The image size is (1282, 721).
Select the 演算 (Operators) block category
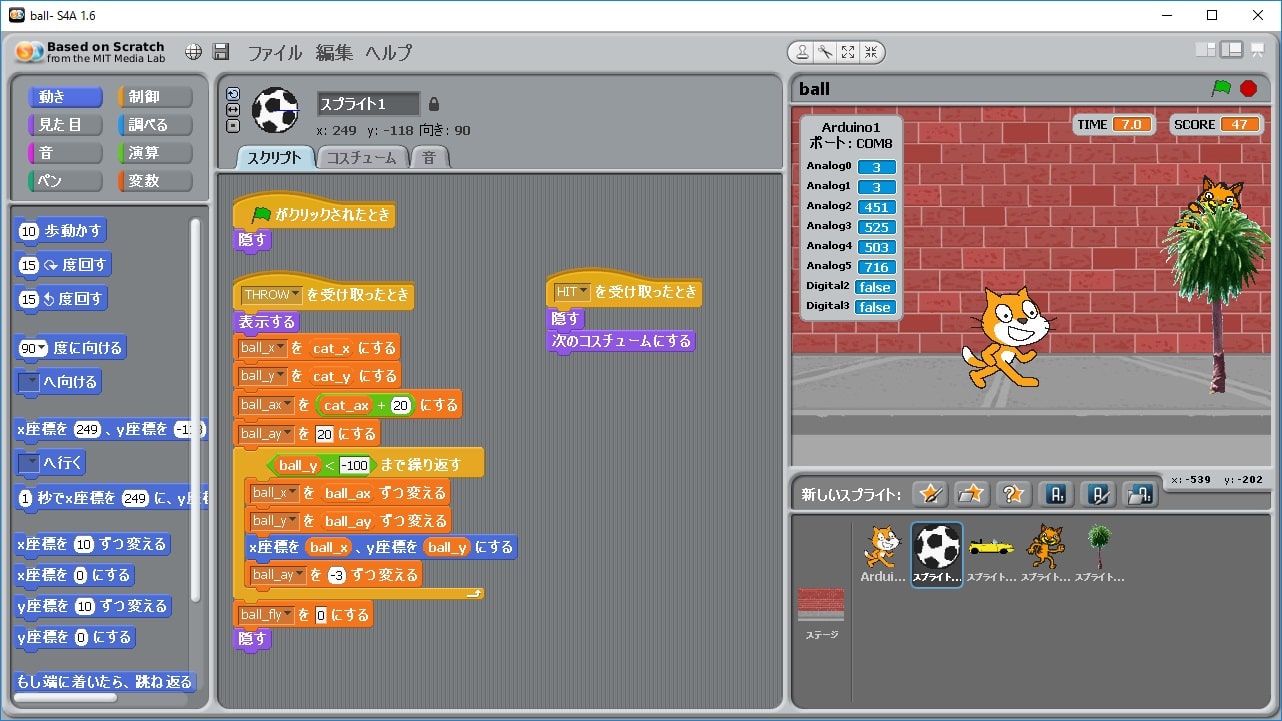point(155,153)
